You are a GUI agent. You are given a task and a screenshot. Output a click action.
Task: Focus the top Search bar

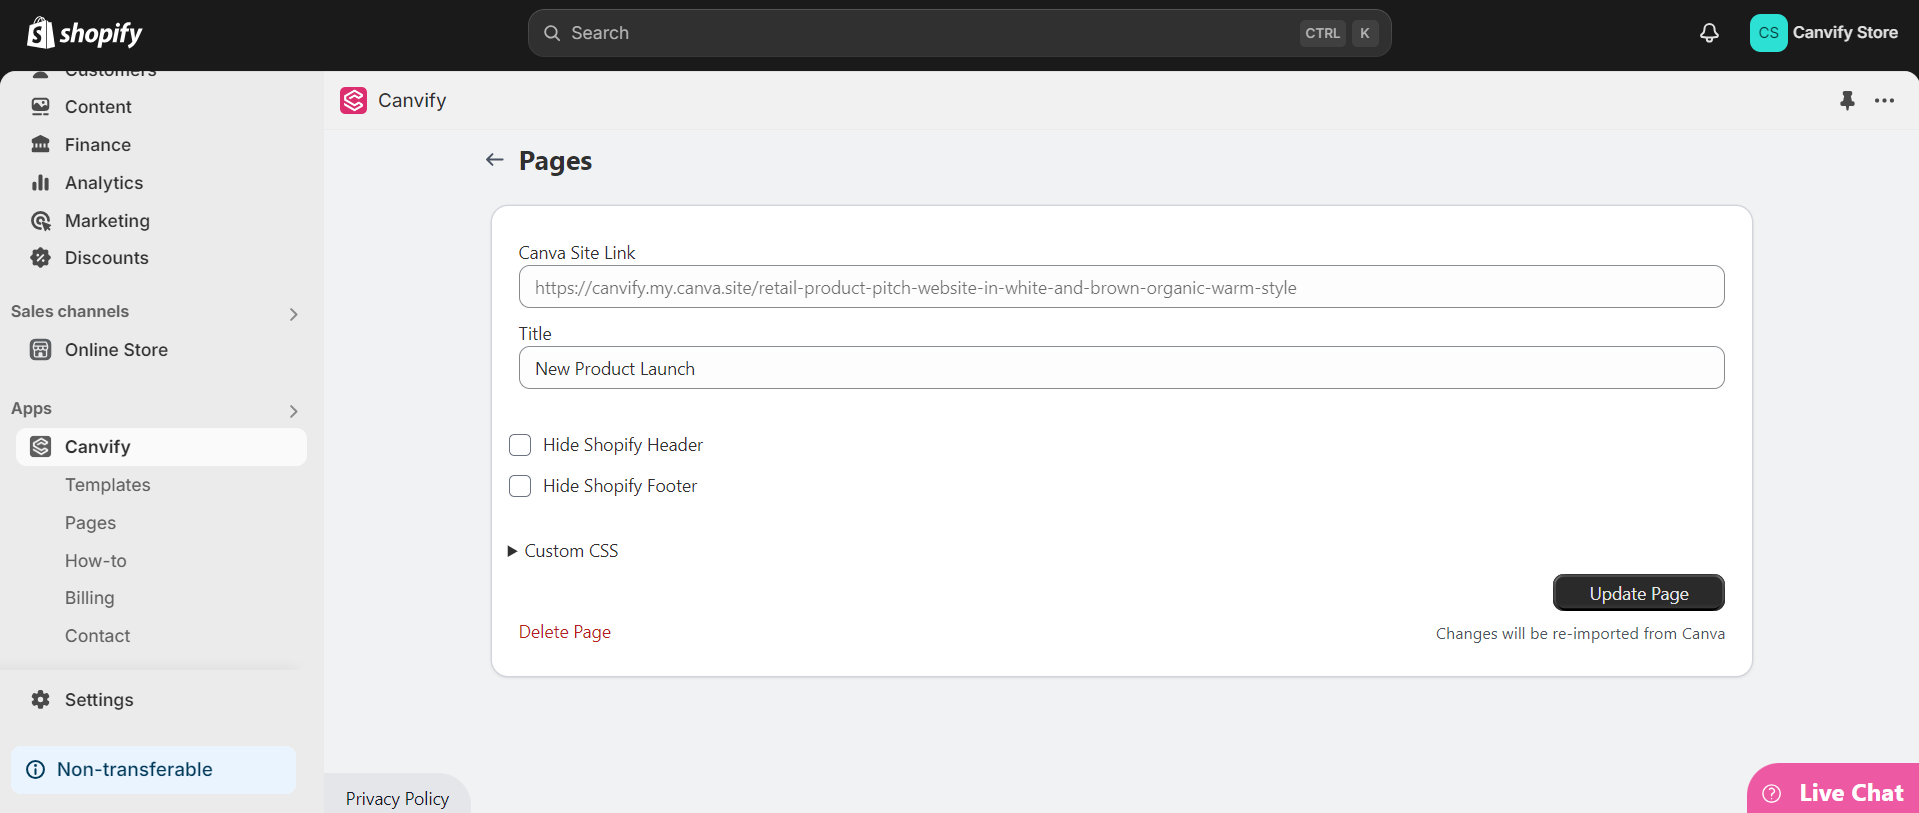point(959,33)
